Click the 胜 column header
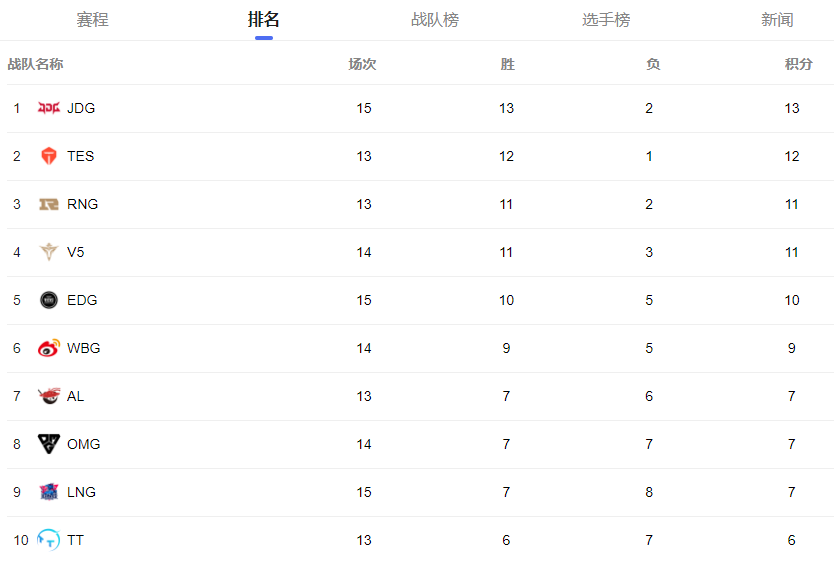This screenshot has height=562, width=834. coord(507,64)
